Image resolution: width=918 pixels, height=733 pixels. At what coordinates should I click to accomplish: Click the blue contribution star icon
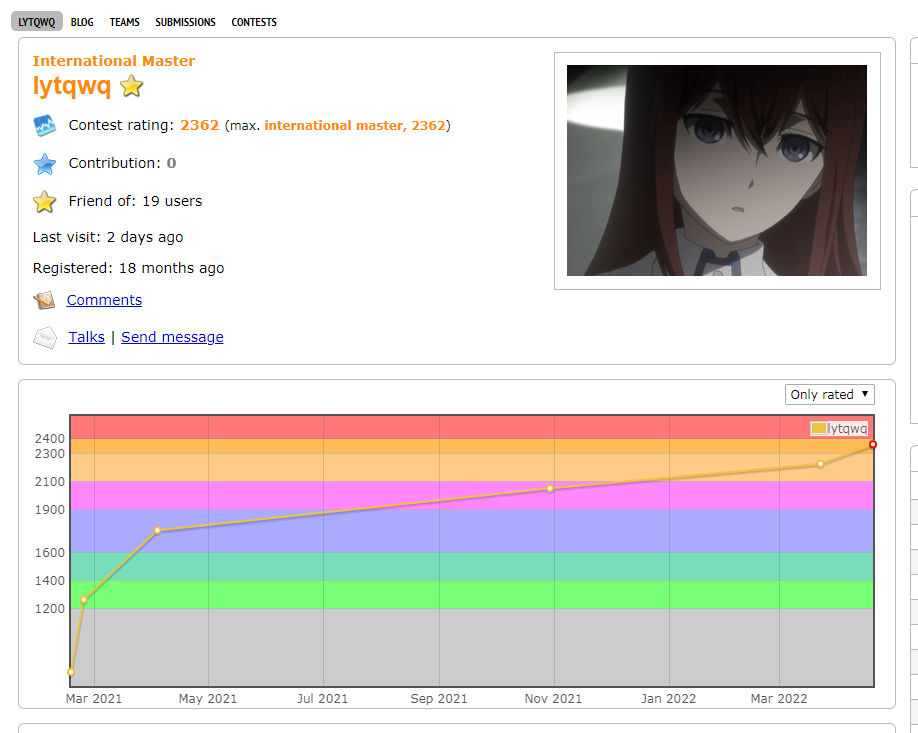pos(44,164)
